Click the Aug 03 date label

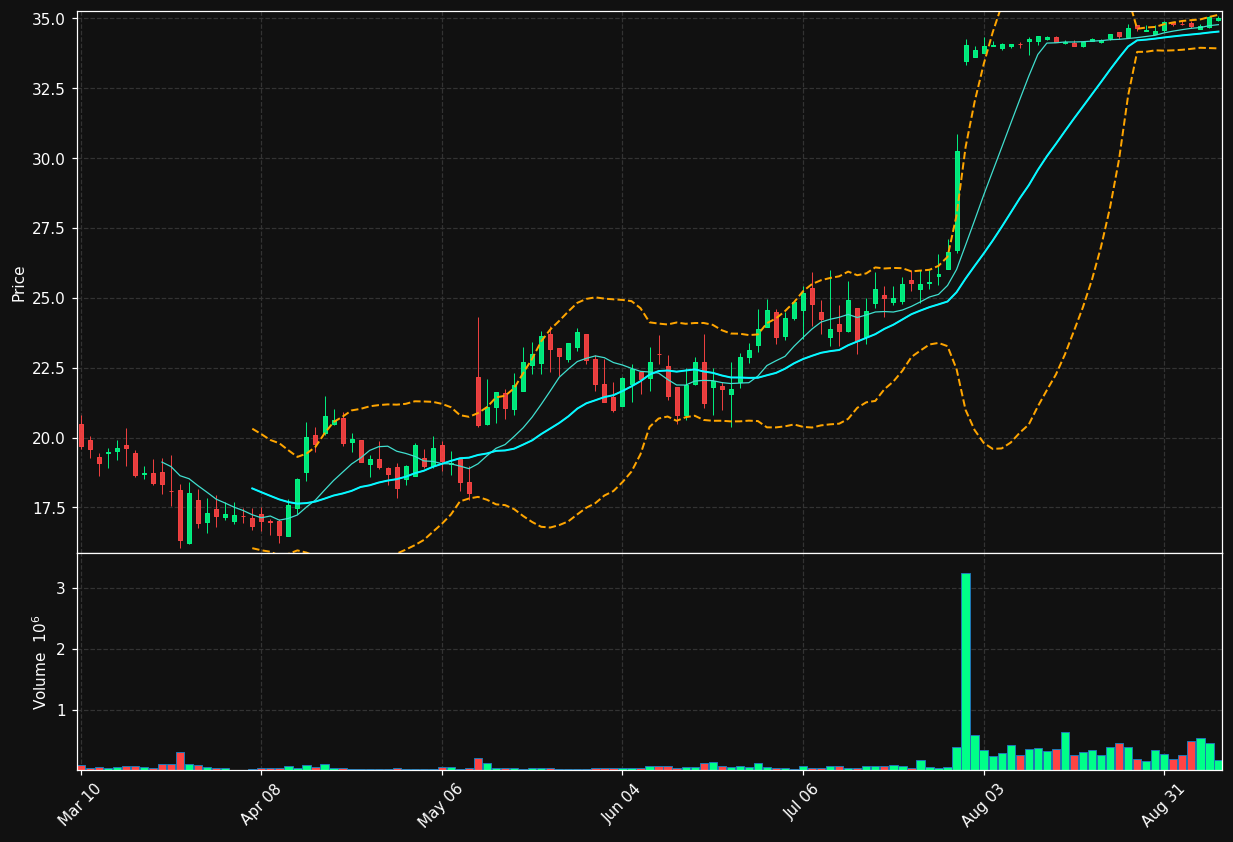[x=982, y=804]
